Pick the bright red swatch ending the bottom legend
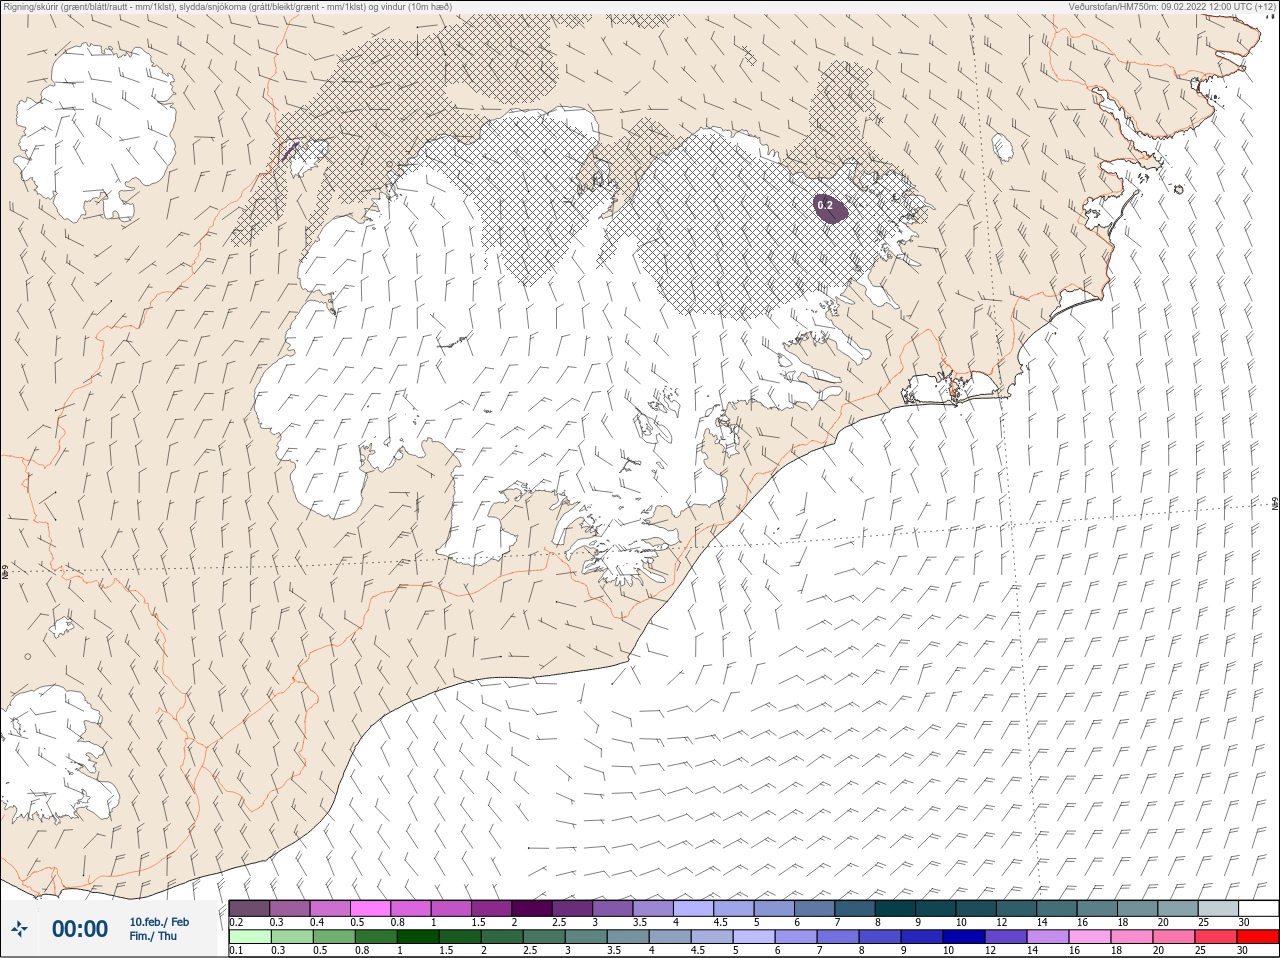The image size is (1280, 958). coord(1259,937)
